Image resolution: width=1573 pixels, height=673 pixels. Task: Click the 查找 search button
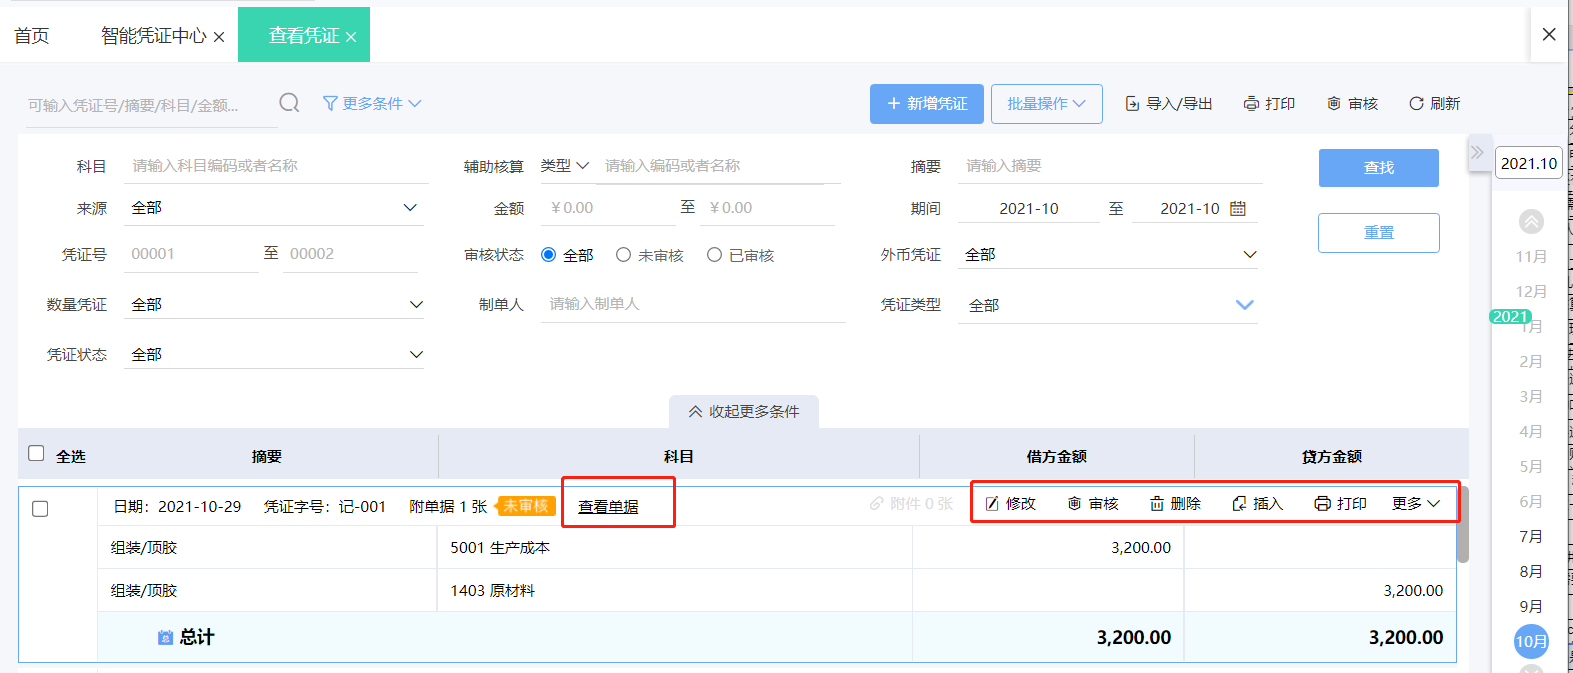[x=1378, y=168]
